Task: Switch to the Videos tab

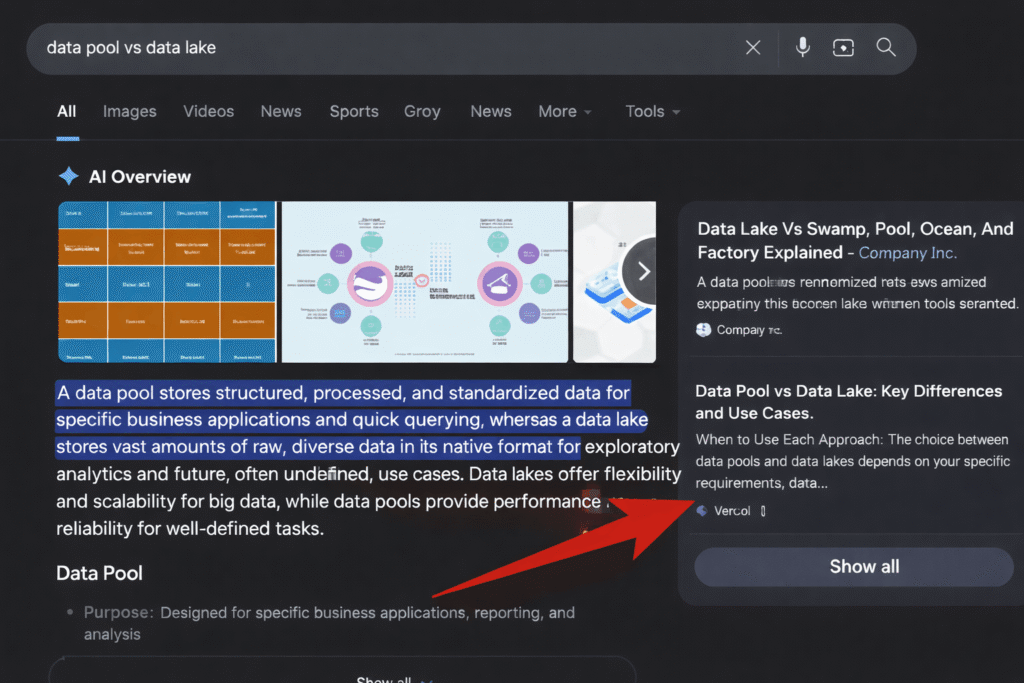Action: coord(208,112)
